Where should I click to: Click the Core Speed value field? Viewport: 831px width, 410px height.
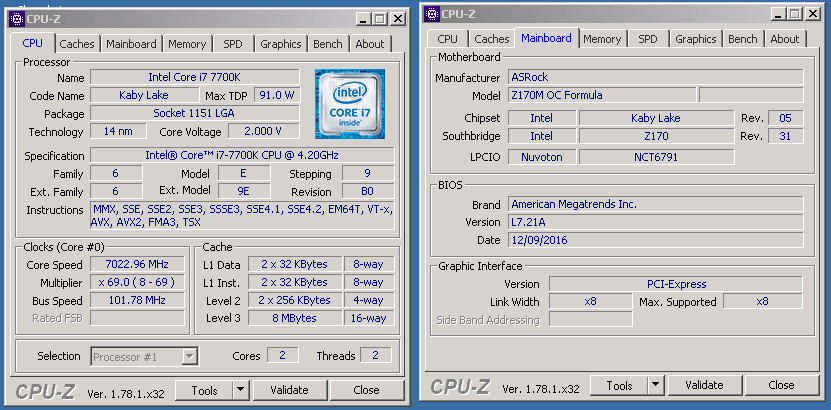tap(137, 265)
